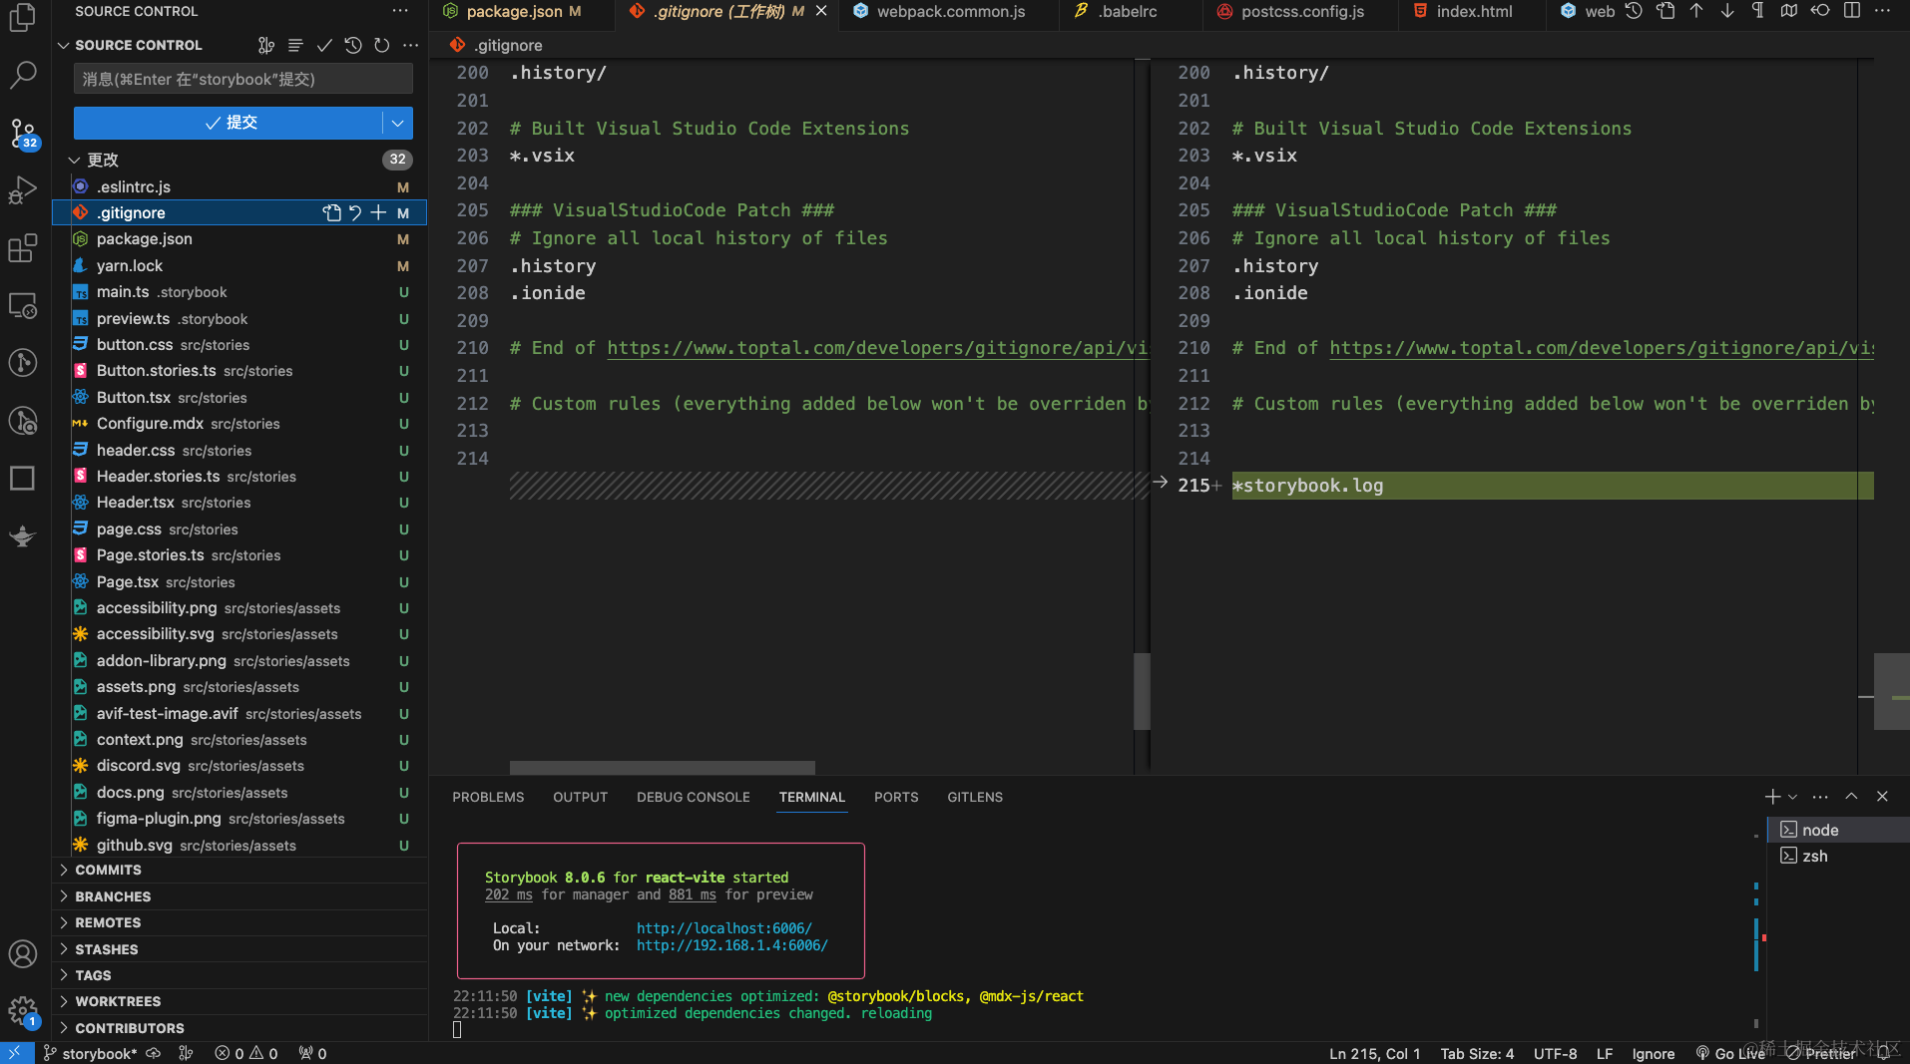This screenshot has width=1910, height=1064.
Task: Open the Extensions view
Action: click(x=22, y=248)
